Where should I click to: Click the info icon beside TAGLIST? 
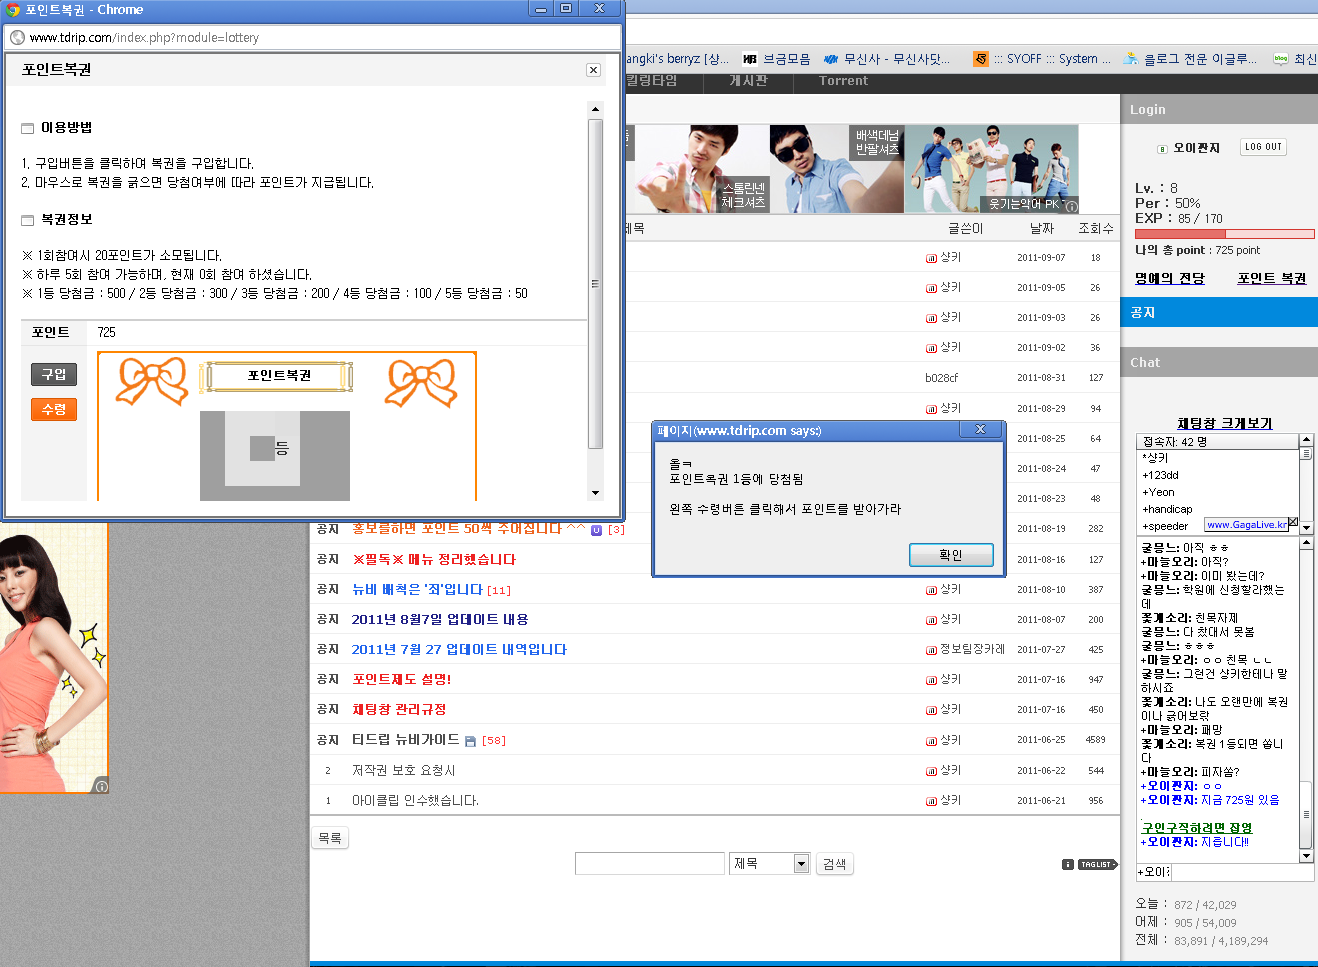click(x=1067, y=864)
